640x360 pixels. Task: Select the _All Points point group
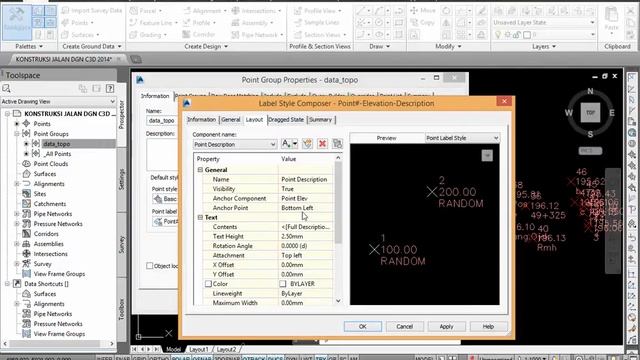[x=57, y=154]
